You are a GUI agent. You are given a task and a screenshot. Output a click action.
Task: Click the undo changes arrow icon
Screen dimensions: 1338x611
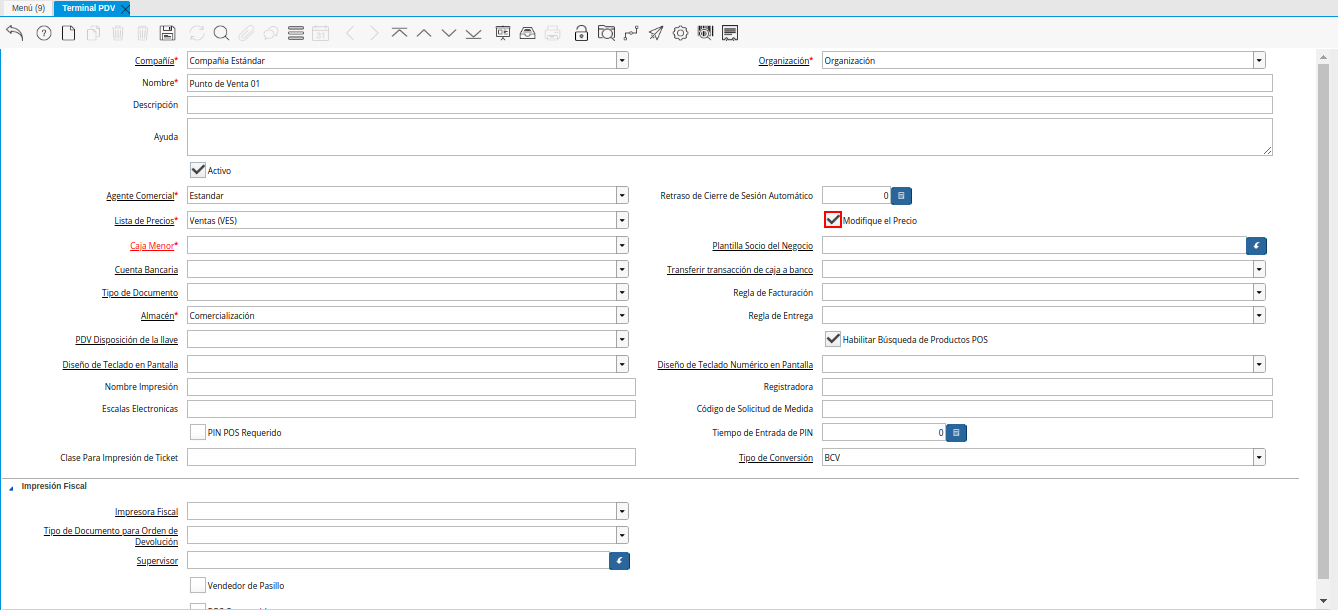15,33
